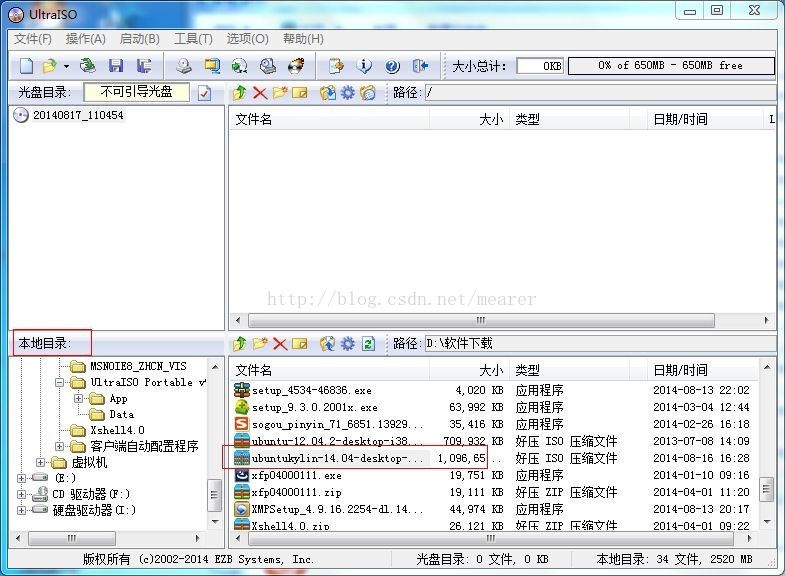Click red X Delete in disc image toolbar
The image size is (785, 576).
tap(260, 93)
